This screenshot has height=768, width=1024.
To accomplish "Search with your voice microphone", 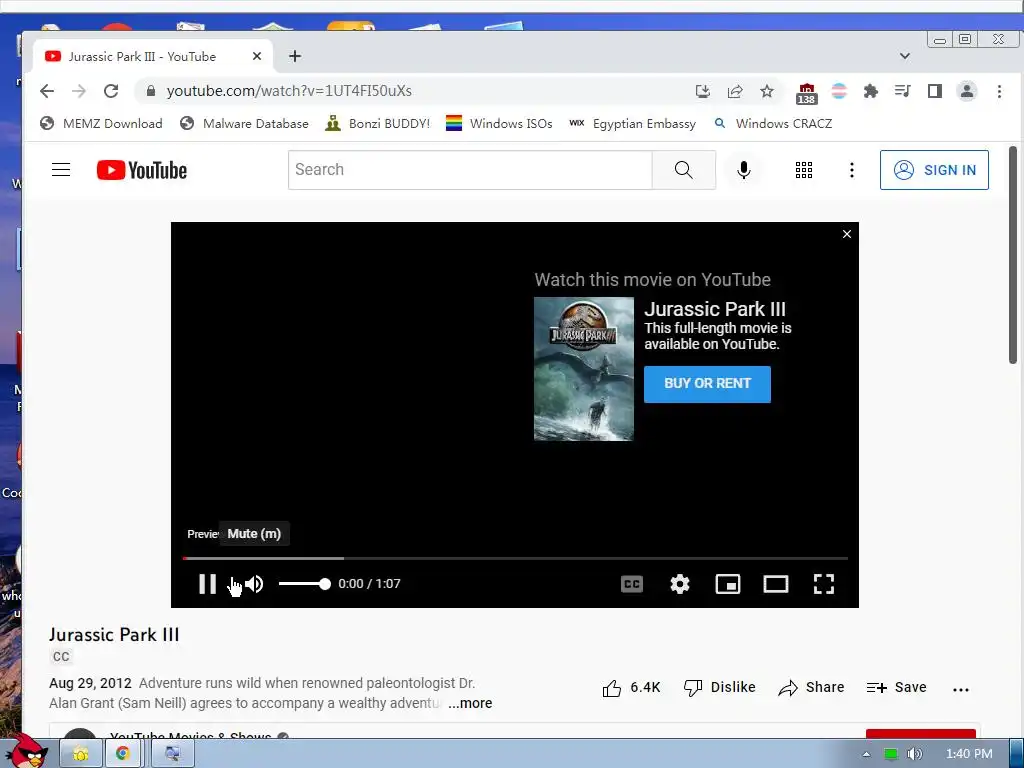I will click(743, 170).
